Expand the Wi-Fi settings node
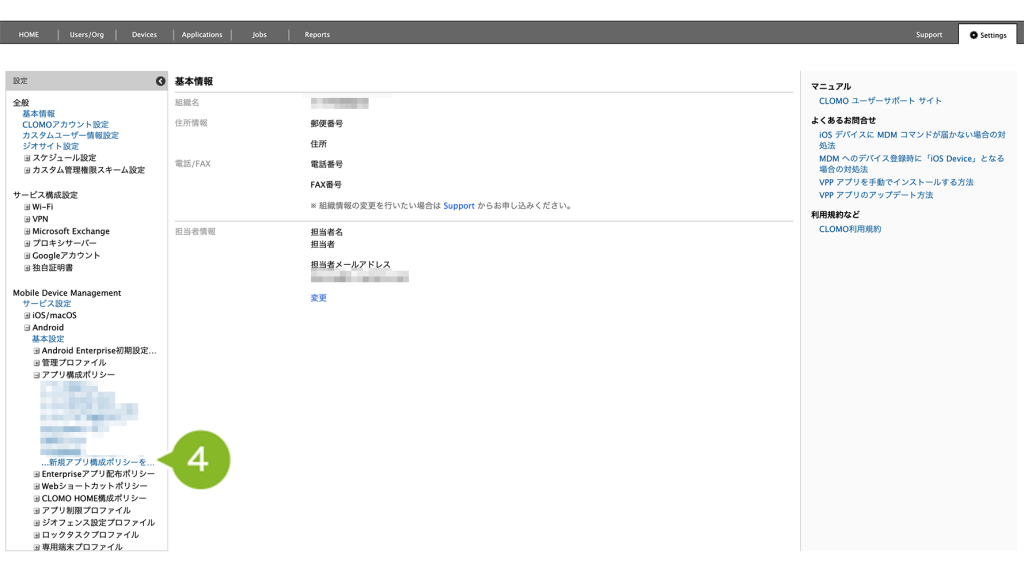The image size is (1024, 576). click(x=28, y=207)
